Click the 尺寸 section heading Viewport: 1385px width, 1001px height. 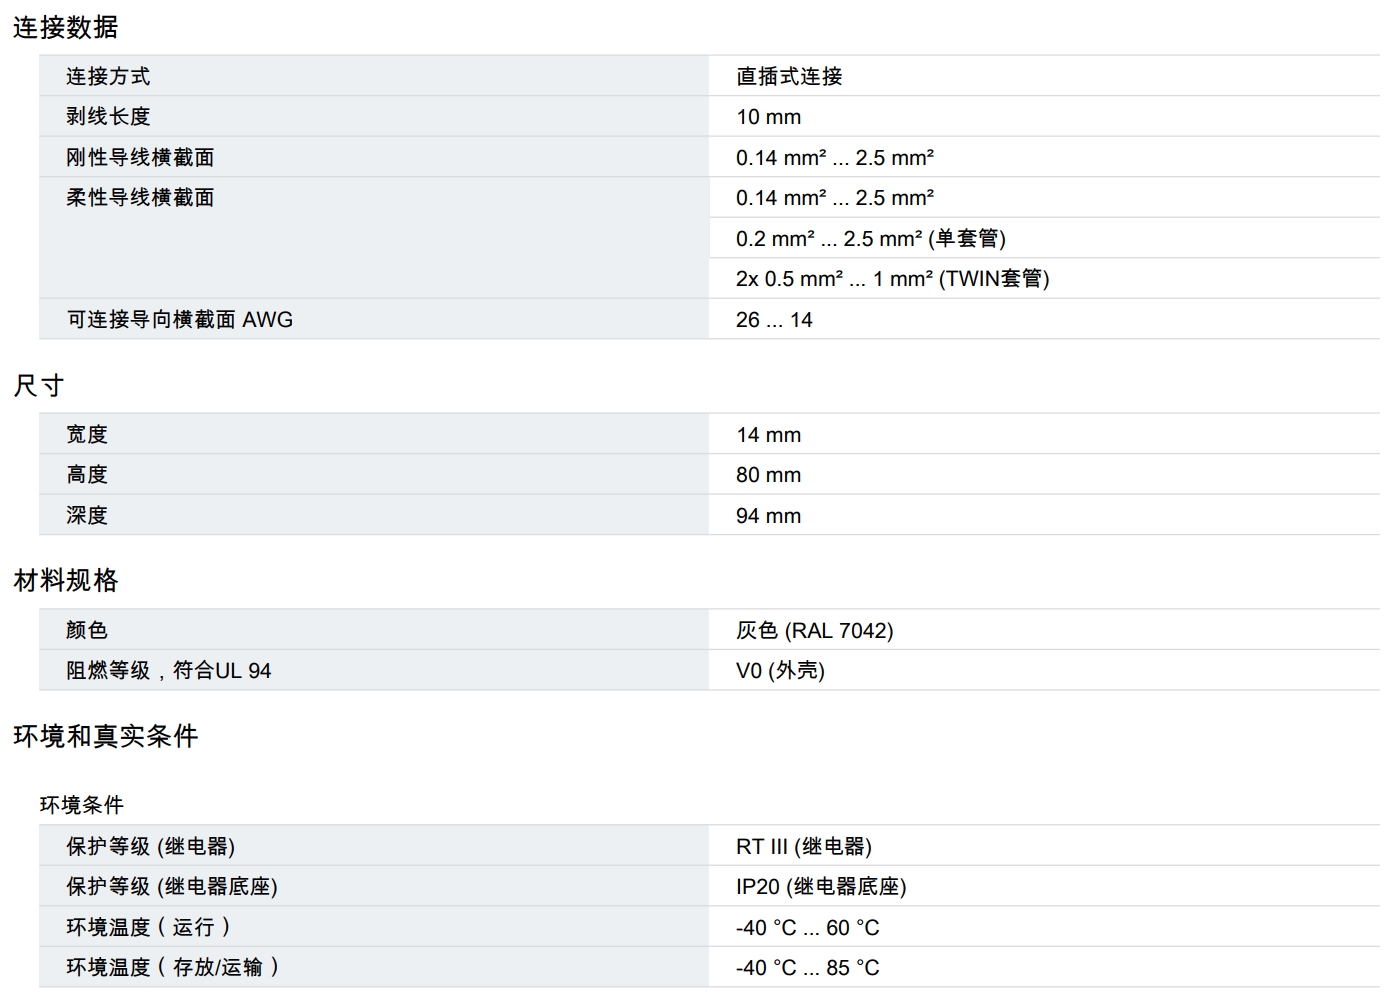(x=39, y=385)
